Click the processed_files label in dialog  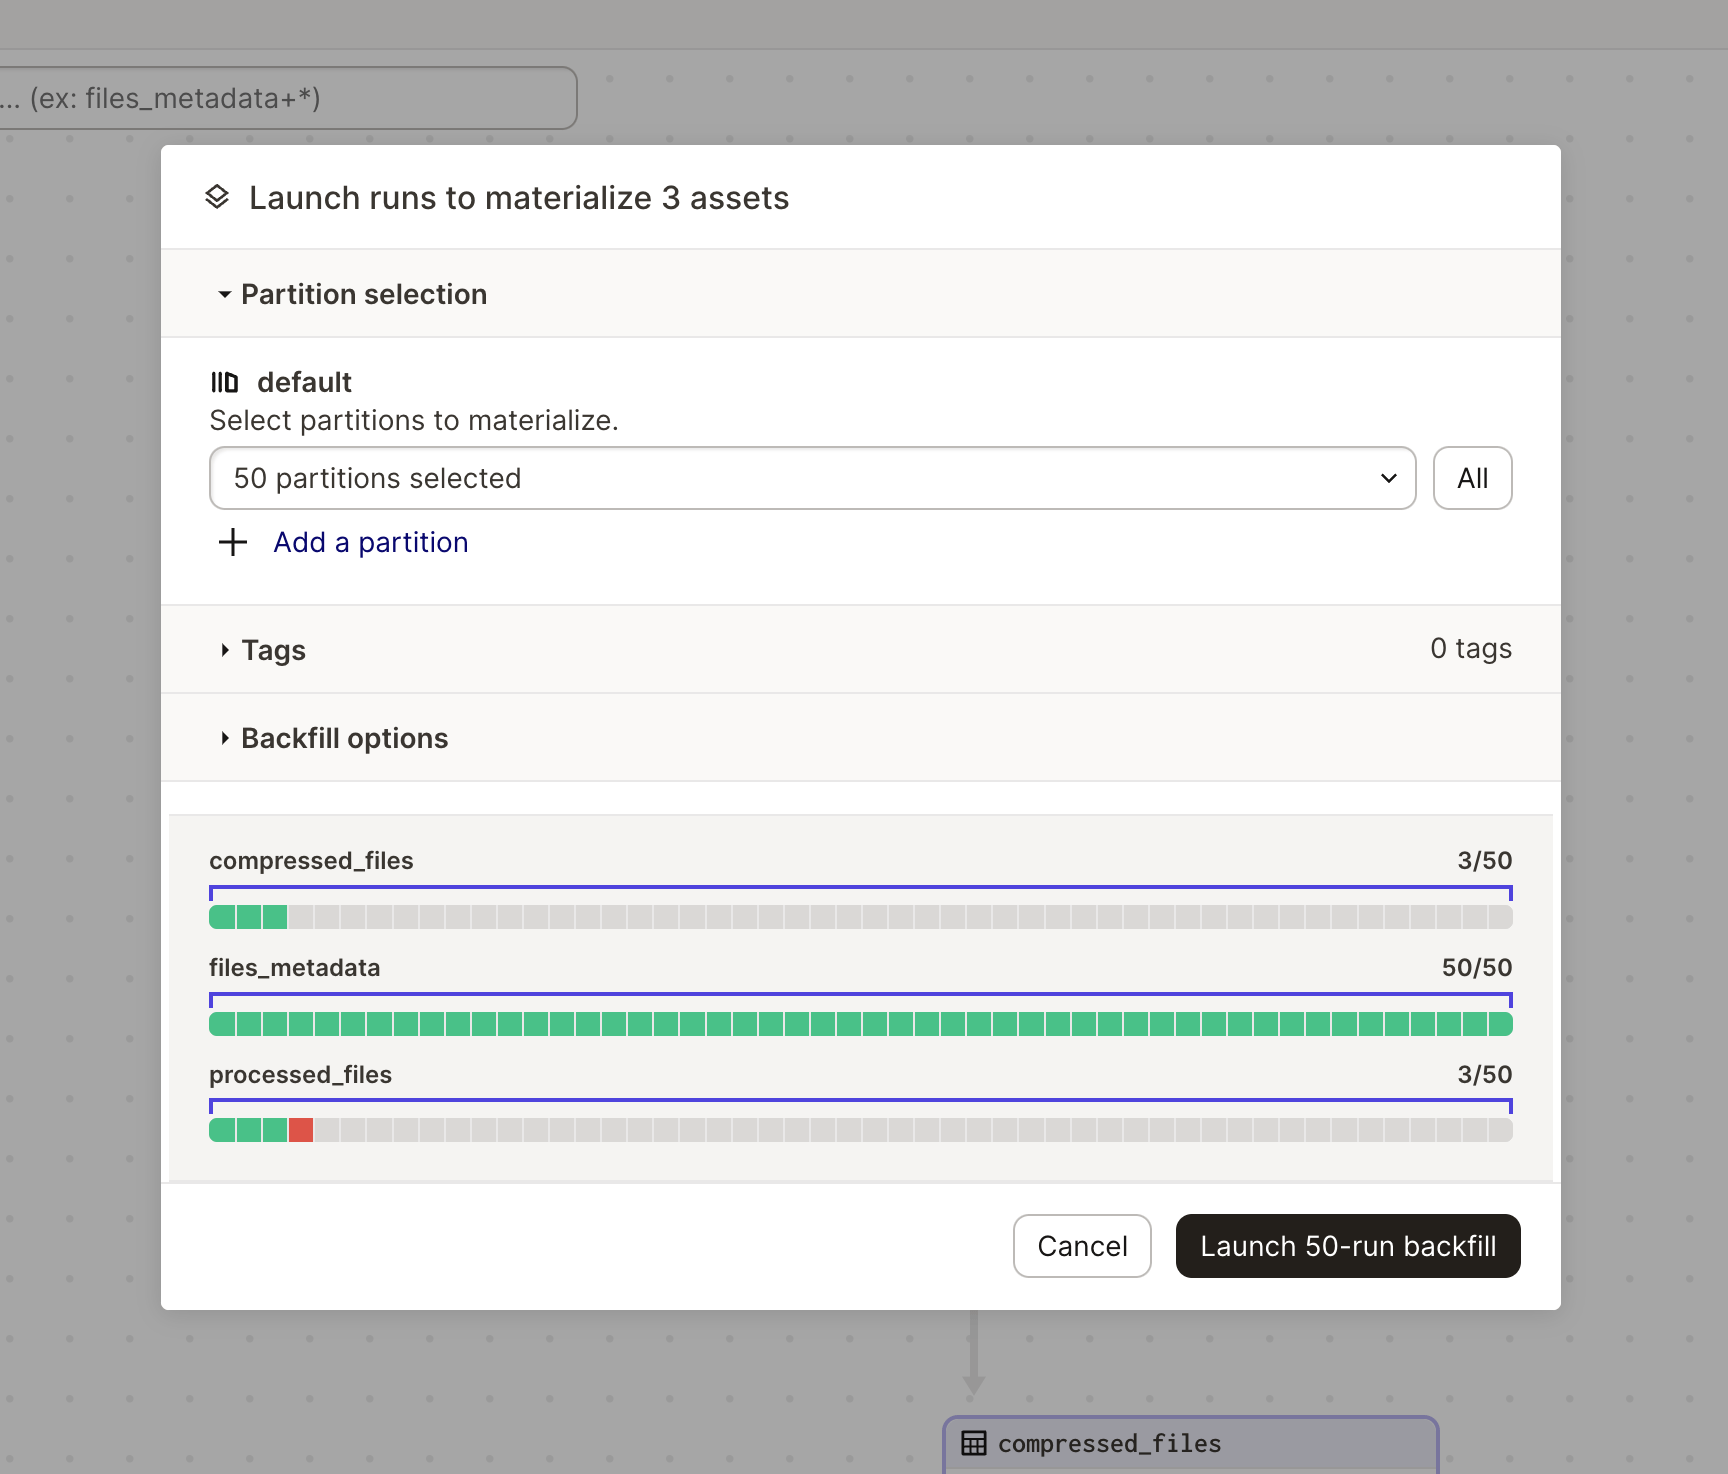(300, 1074)
